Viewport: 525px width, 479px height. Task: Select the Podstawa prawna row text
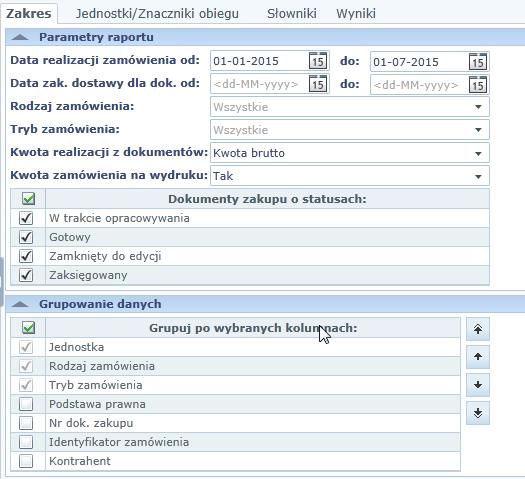[x=97, y=404]
